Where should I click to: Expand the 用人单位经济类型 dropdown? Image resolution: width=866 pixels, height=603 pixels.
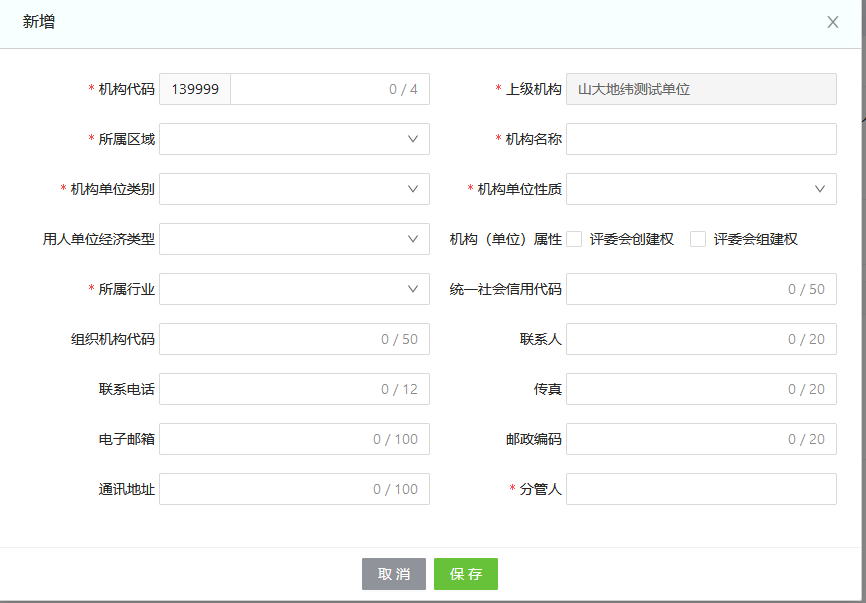[294, 239]
